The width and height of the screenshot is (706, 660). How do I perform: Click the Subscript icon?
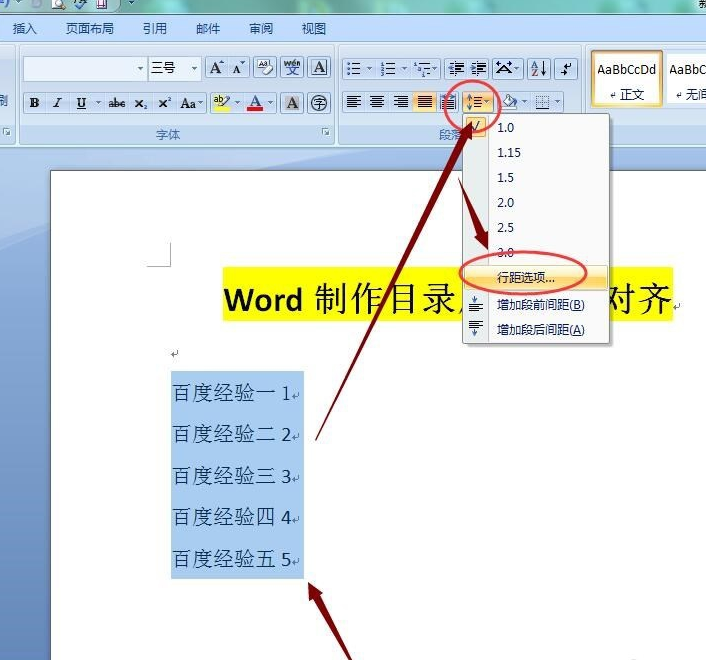(140, 103)
